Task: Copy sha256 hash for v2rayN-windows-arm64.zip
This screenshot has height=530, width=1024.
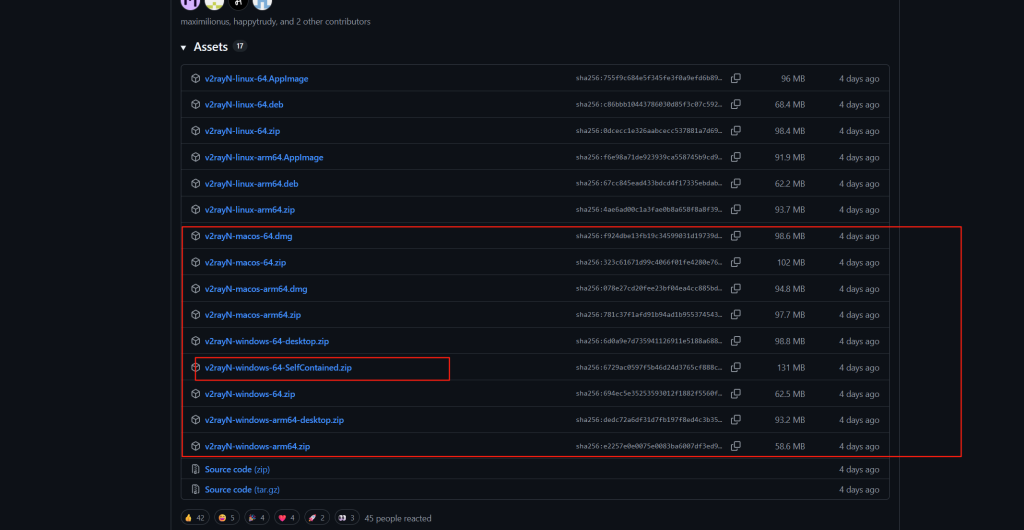Action: coord(735,446)
